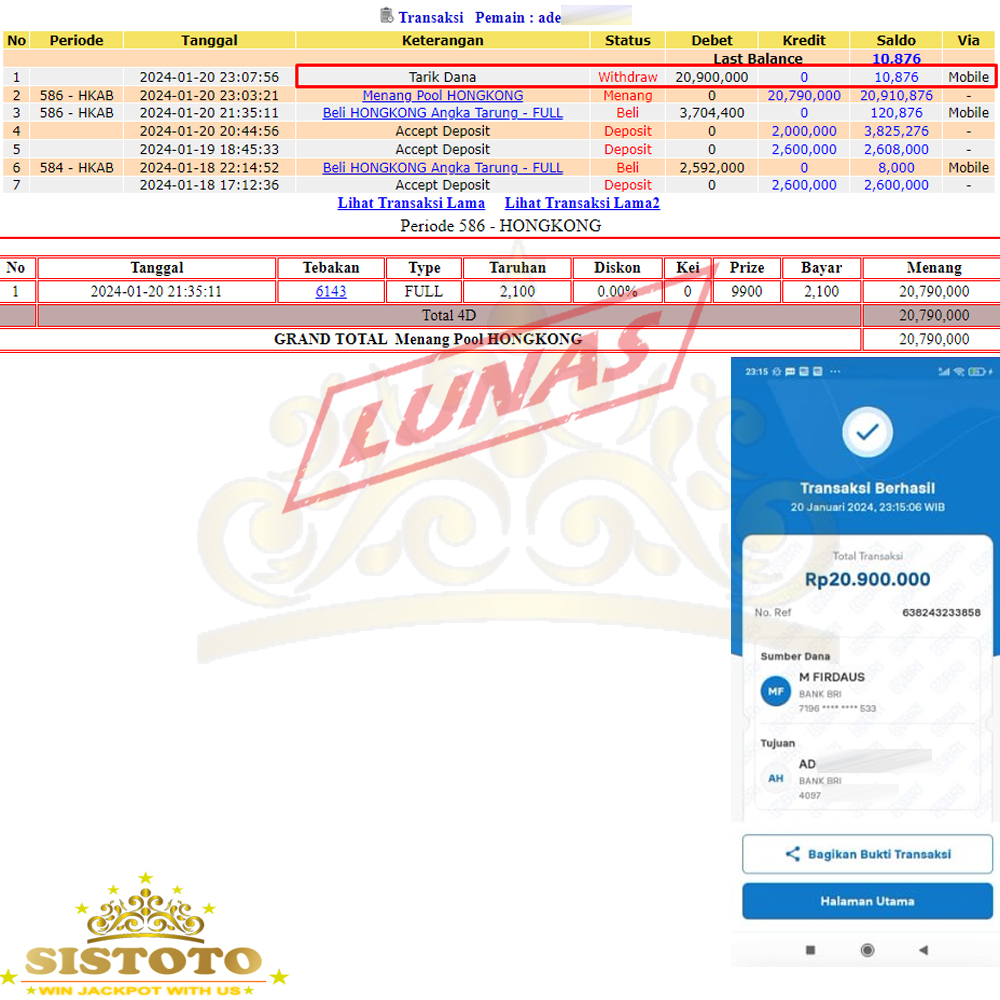
Task: Open period 586 Beli HONGKONG Angka Tarung link
Action: point(442,113)
